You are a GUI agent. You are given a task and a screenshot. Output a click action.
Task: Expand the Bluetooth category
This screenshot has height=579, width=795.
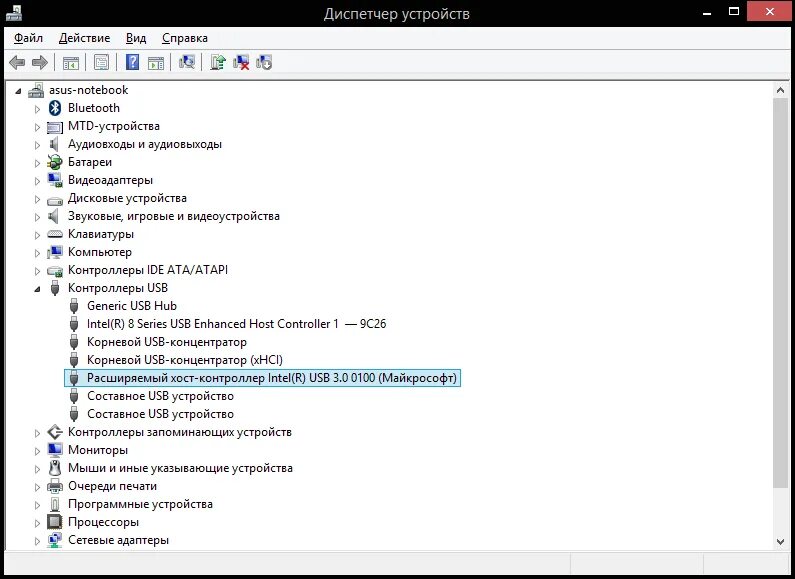37,109
